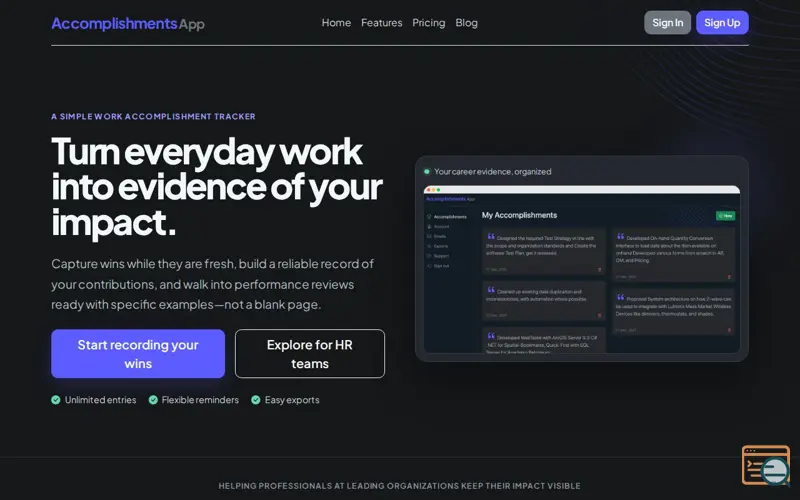Viewport: 800px width, 500px height.
Task: Click the 'Turn everyday work' headline
Action: (x=217, y=187)
